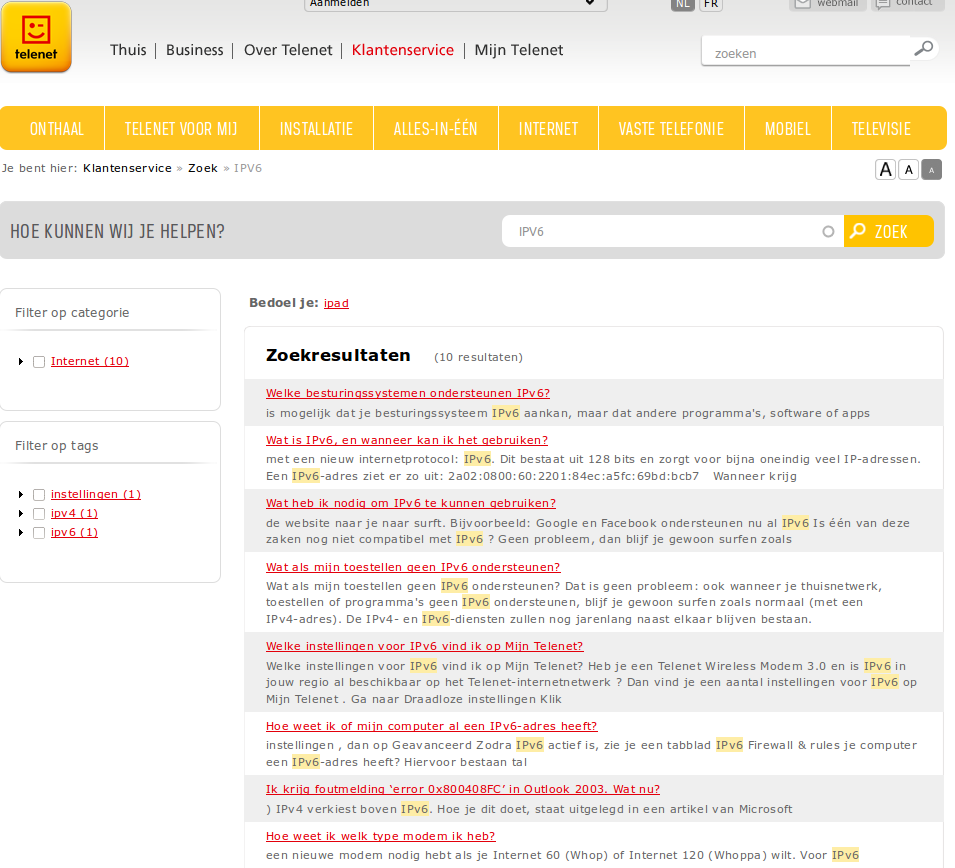The width and height of the screenshot is (955, 868).
Task: Click the IPV6 breadcrumb text
Action: coord(248,168)
